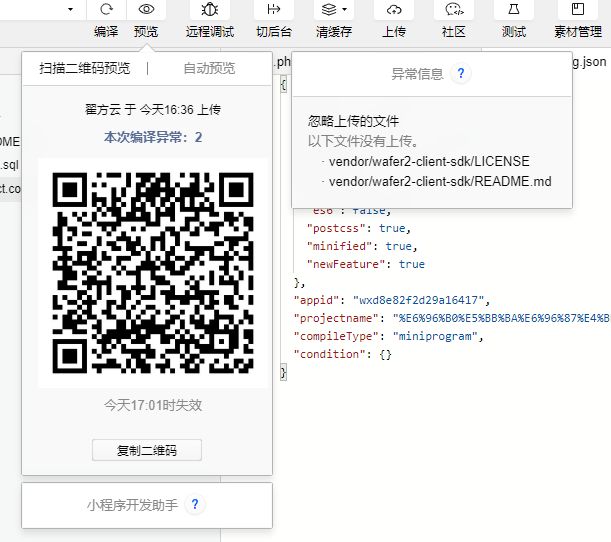The height and width of the screenshot is (542, 611).
Task: Click the .sql file in sidebar
Action: (9, 164)
